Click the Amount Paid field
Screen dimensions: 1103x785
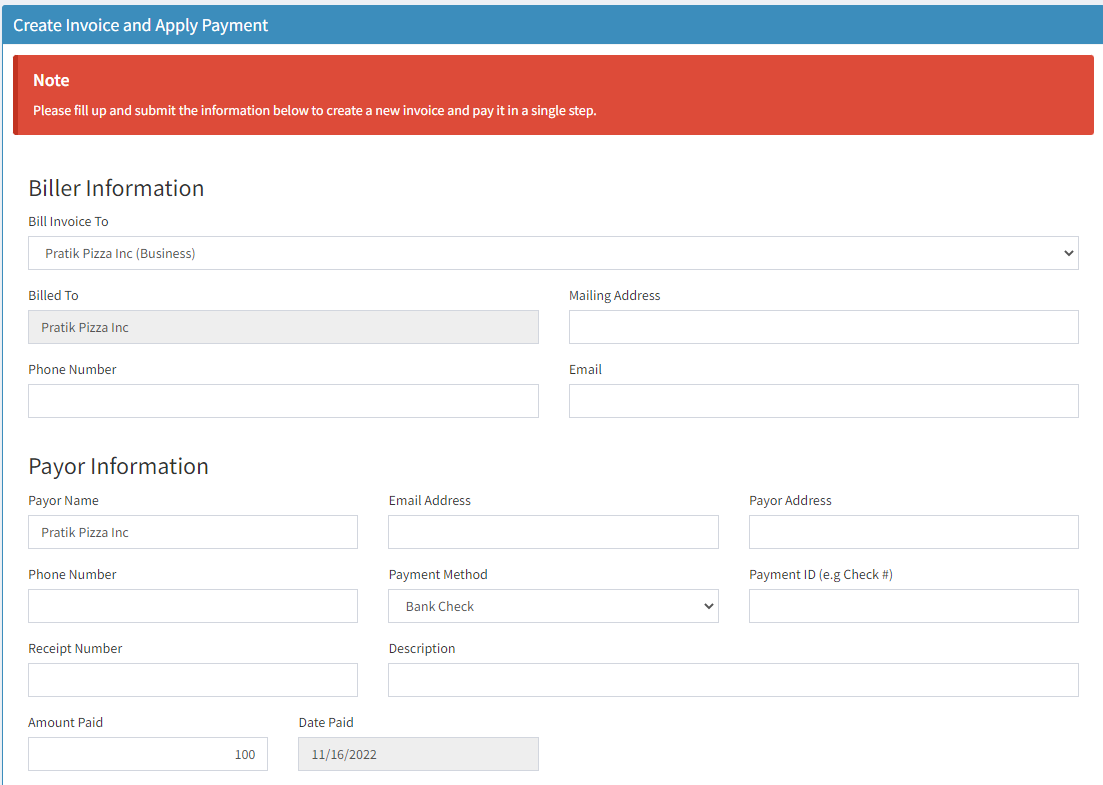[148, 754]
